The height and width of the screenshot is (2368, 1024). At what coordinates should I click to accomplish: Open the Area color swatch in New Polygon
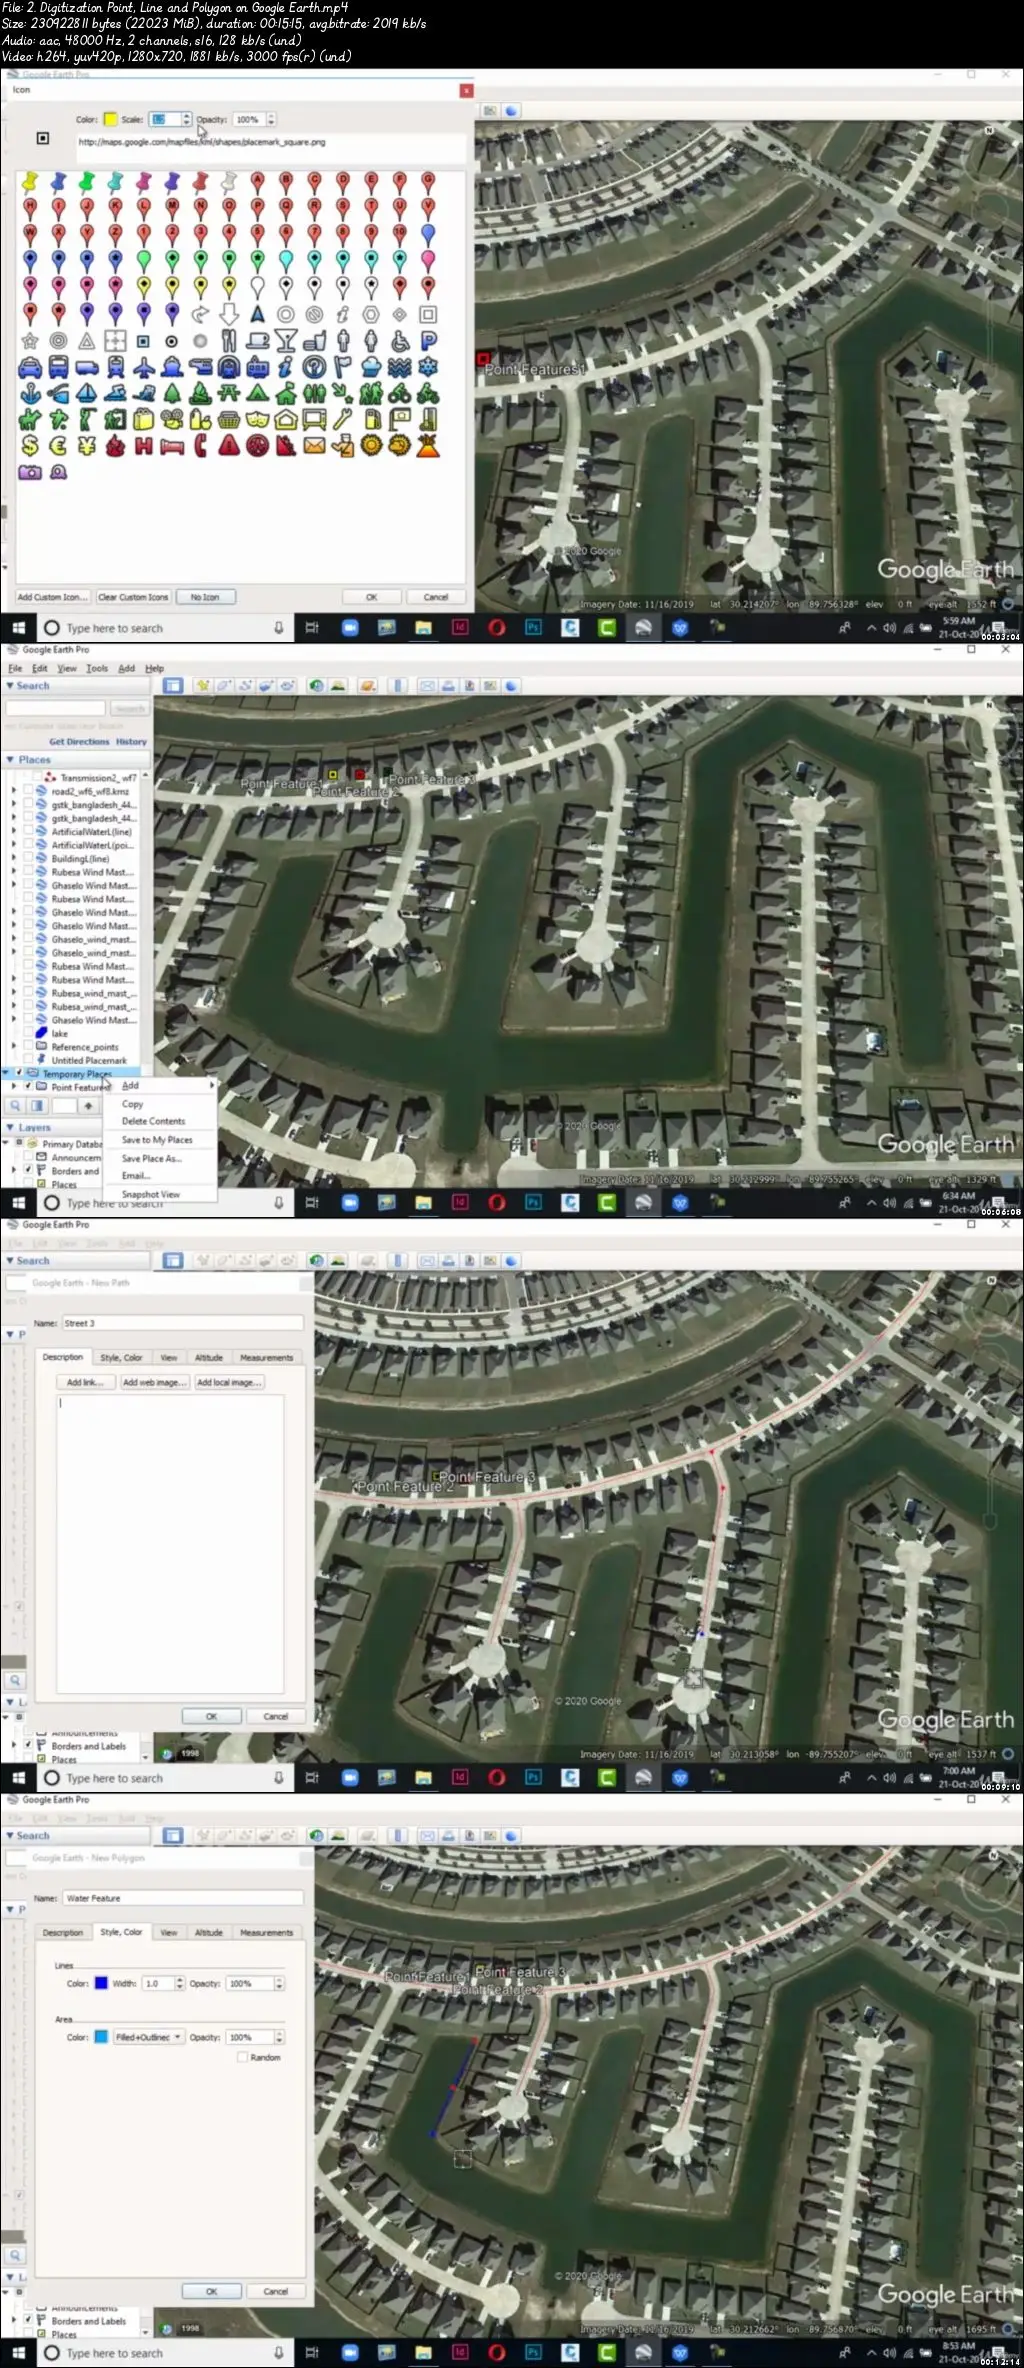click(x=101, y=2037)
